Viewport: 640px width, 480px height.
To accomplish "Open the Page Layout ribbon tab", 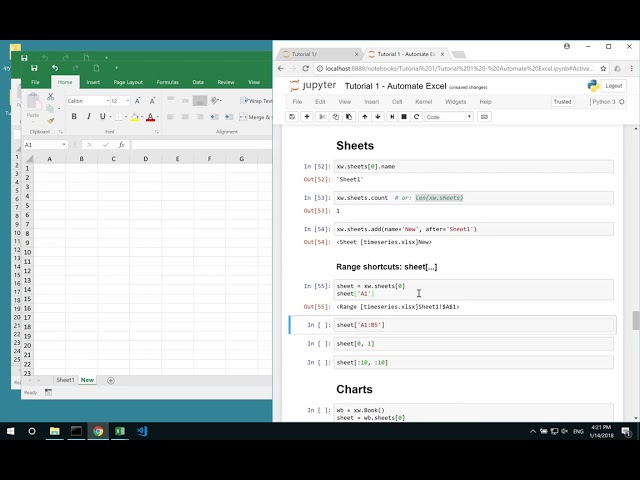I will tap(128, 82).
